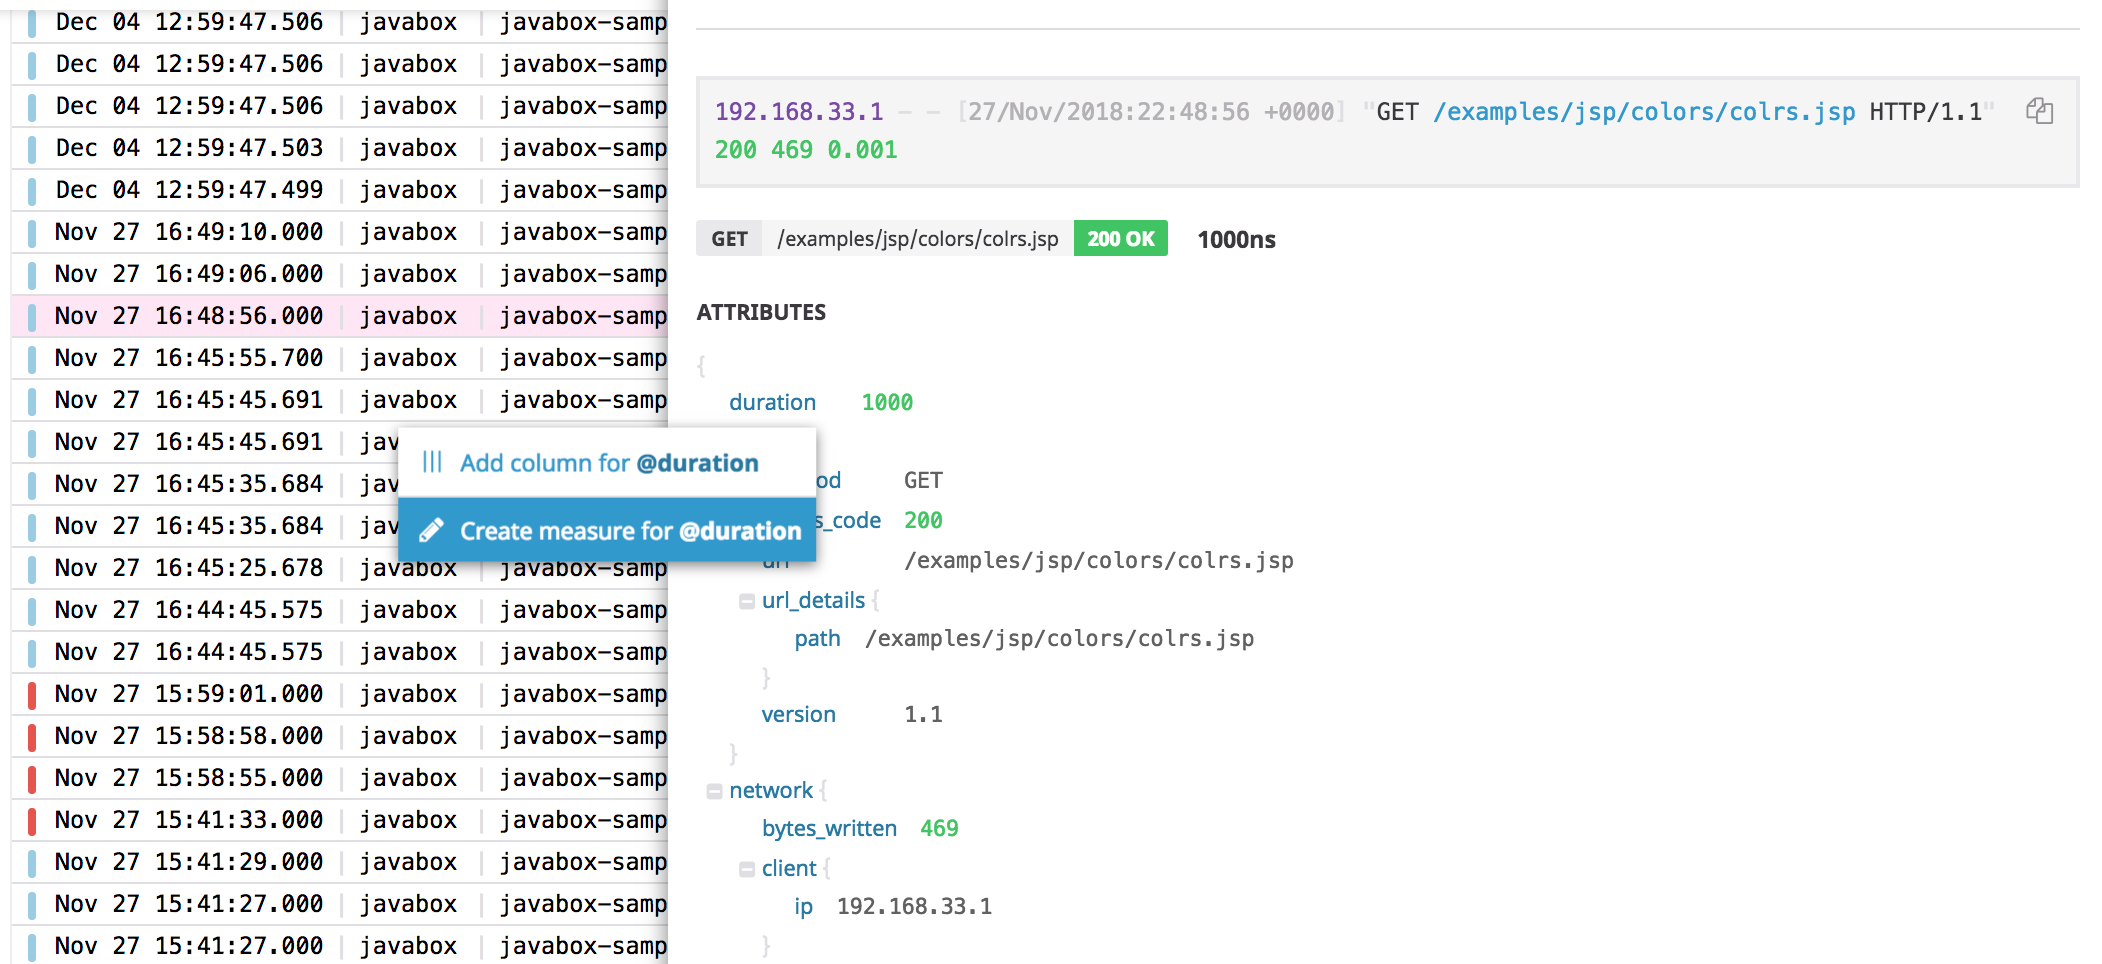Click the GET method badge in detail pane
The image size is (2102, 964).
(x=730, y=238)
